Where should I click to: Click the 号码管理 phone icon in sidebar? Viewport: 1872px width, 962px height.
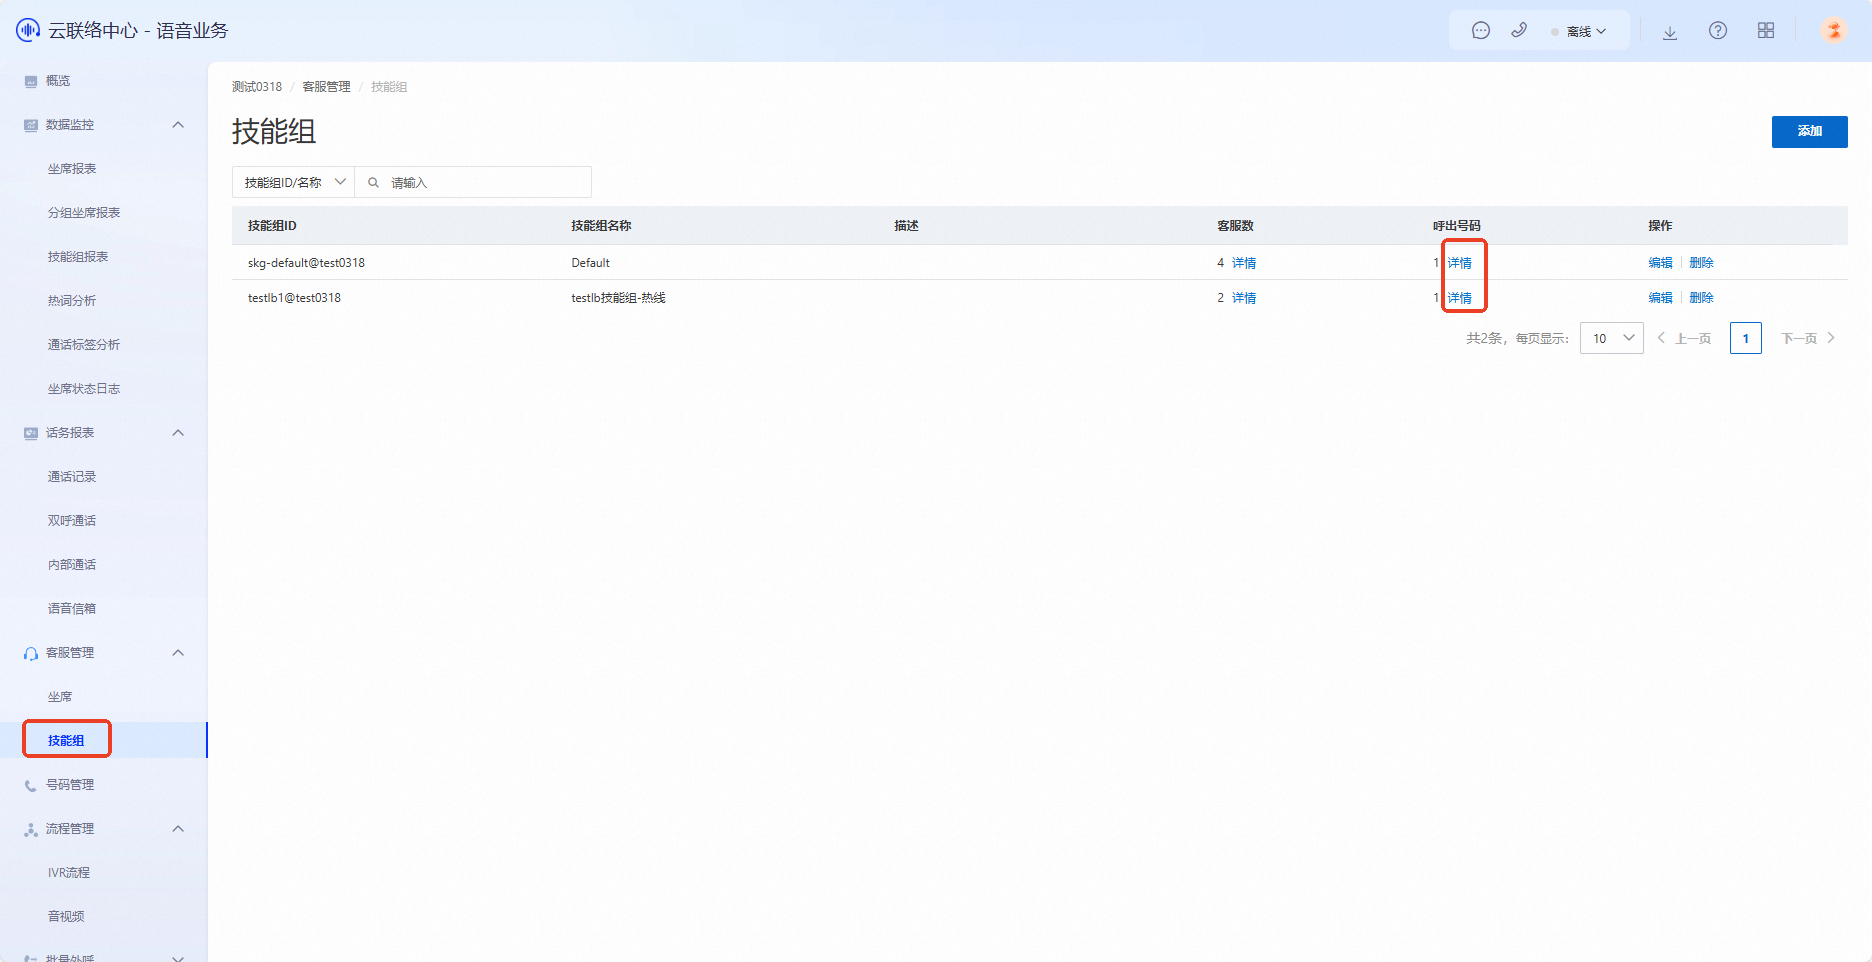[x=31, y=785]
